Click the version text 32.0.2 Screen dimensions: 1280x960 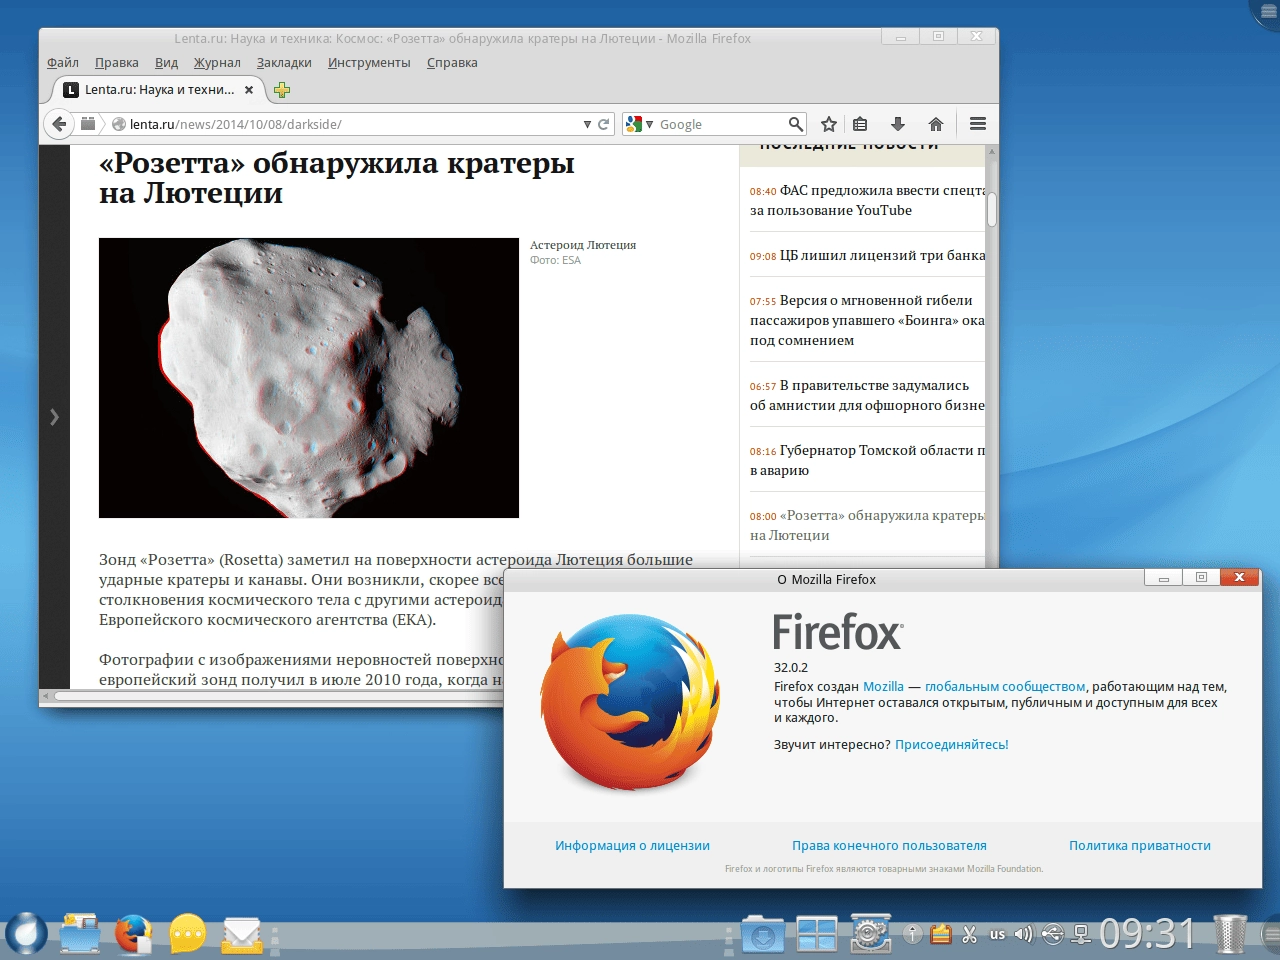790,667
